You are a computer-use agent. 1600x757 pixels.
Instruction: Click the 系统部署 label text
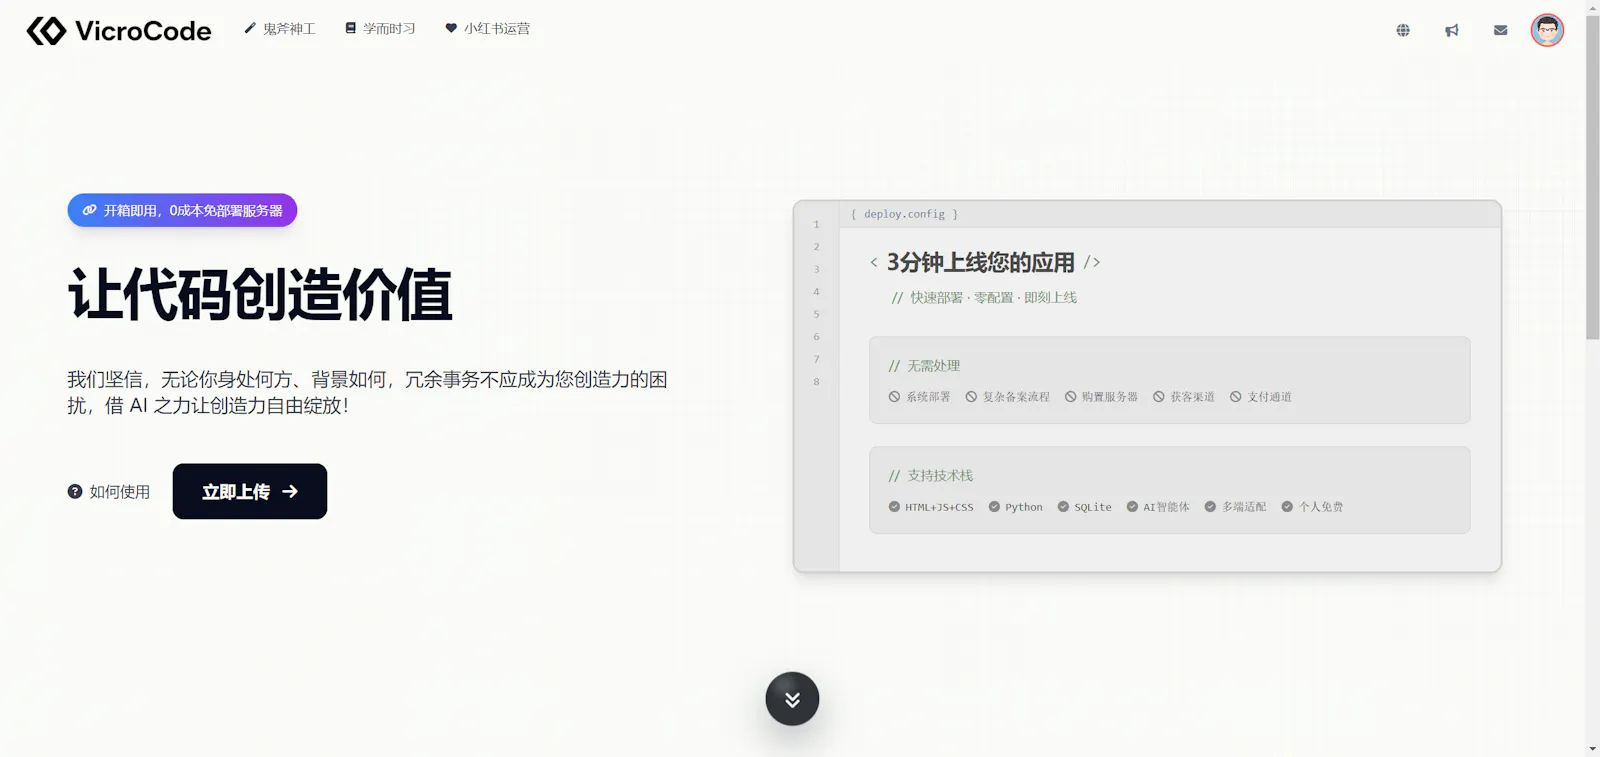tap(928, 397)
